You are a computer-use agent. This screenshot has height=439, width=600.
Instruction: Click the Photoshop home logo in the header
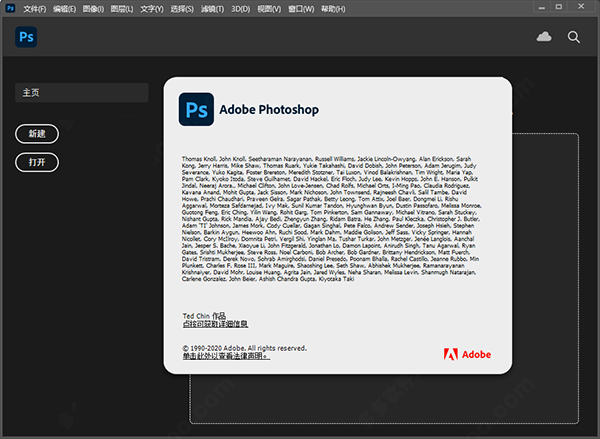point(26,37)
